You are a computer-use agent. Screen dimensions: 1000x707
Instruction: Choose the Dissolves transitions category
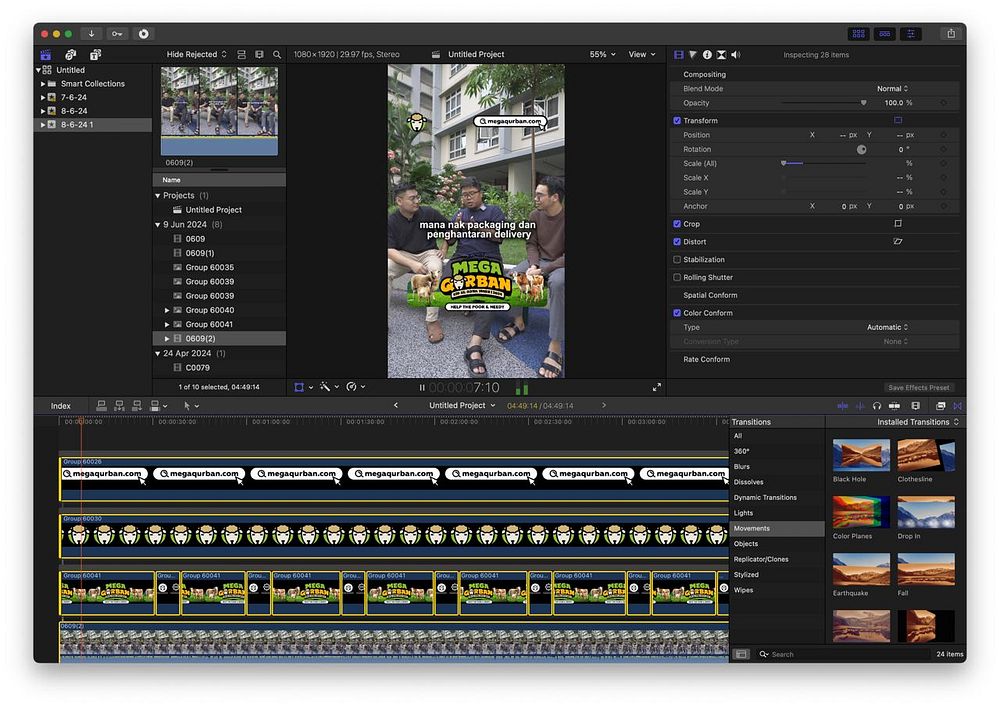point(748,482)
